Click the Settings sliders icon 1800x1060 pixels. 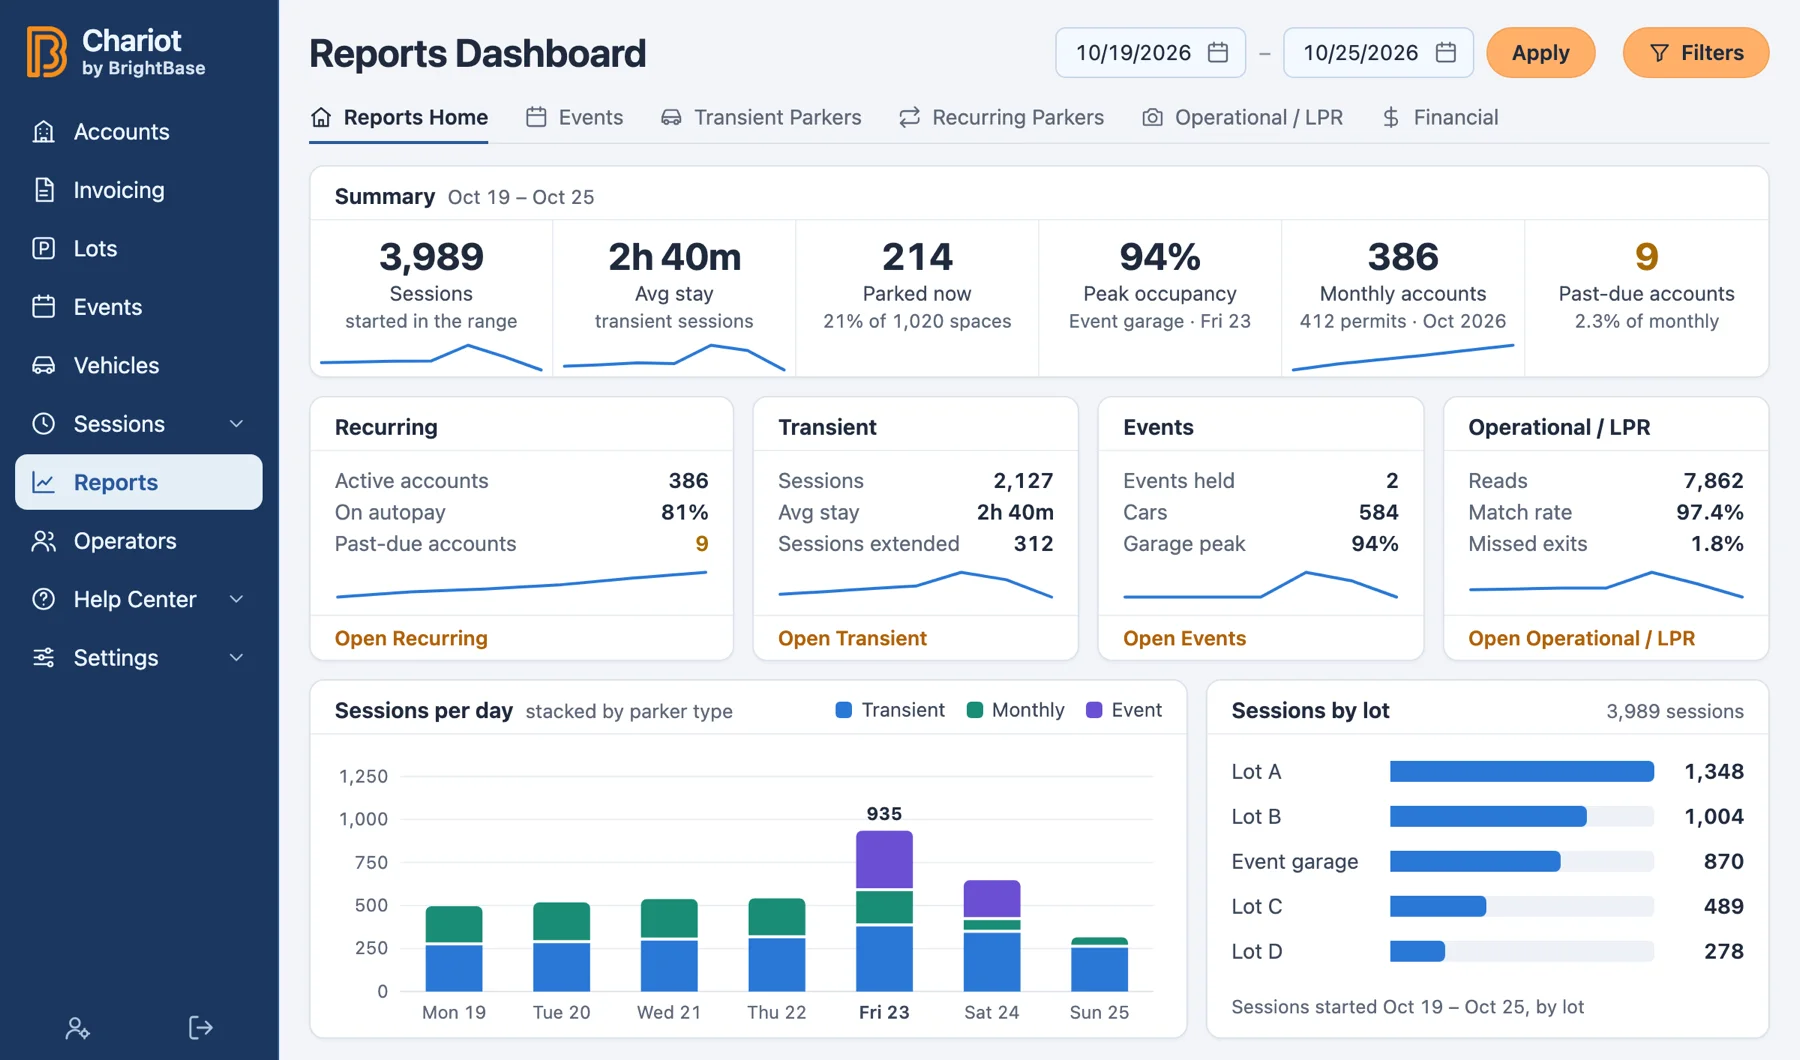(x=44, y=658)
